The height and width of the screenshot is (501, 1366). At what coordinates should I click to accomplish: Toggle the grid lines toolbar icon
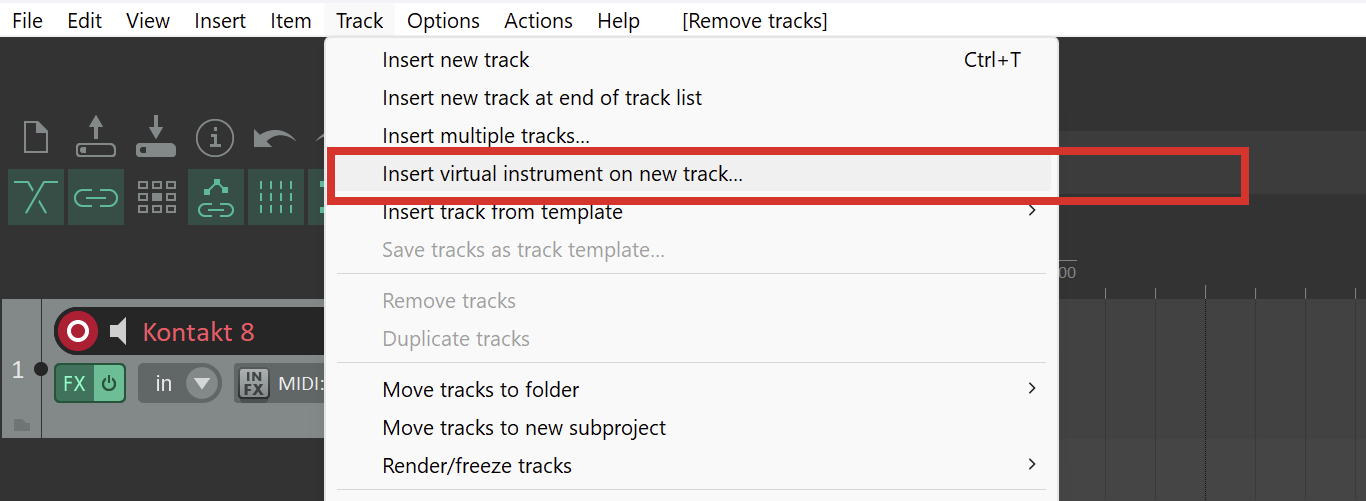(x=276, y=197)
